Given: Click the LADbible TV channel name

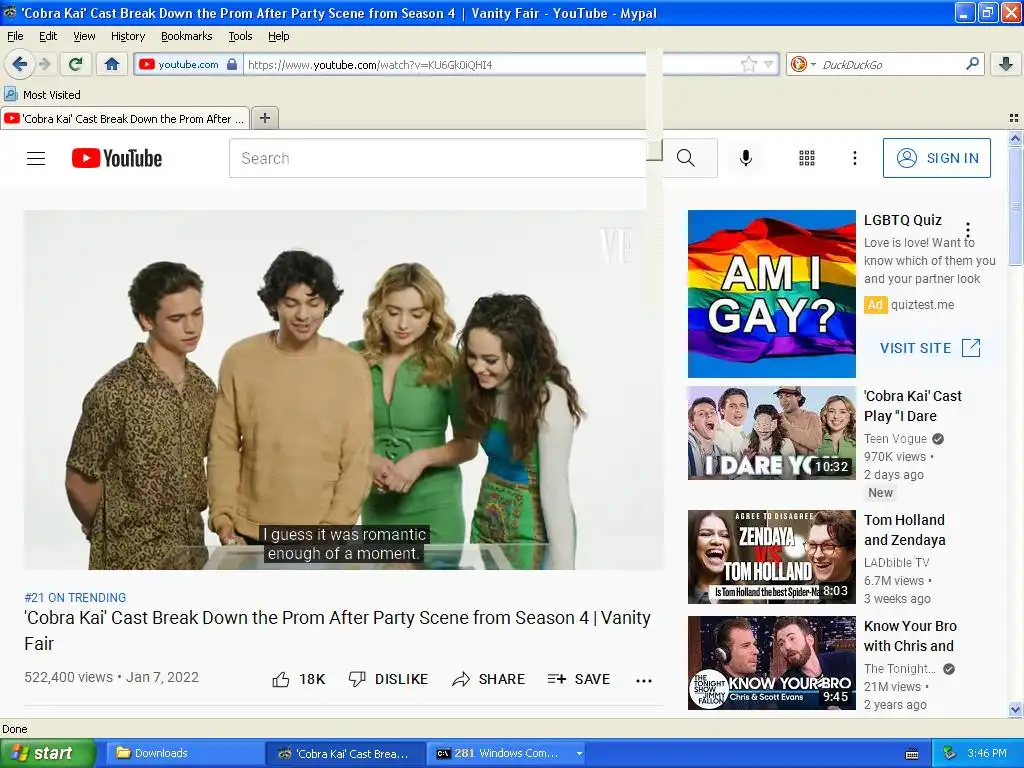Looking at the screenshot, I should coord(896,562).
